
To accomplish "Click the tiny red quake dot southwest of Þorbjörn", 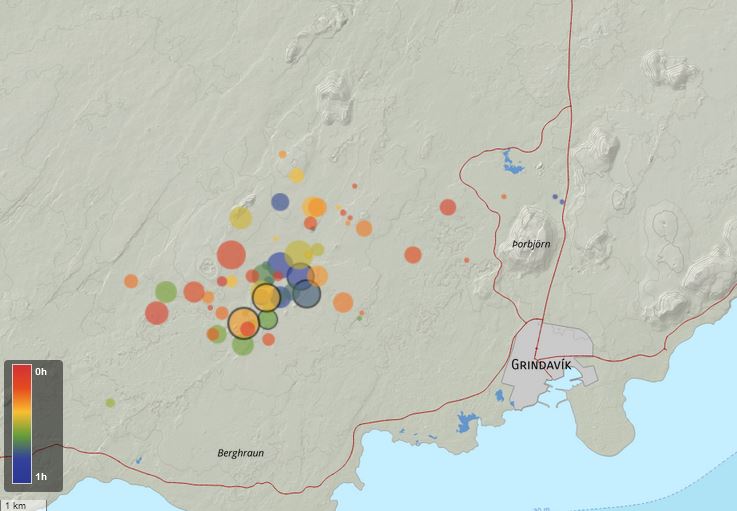I will coord(467,260).
